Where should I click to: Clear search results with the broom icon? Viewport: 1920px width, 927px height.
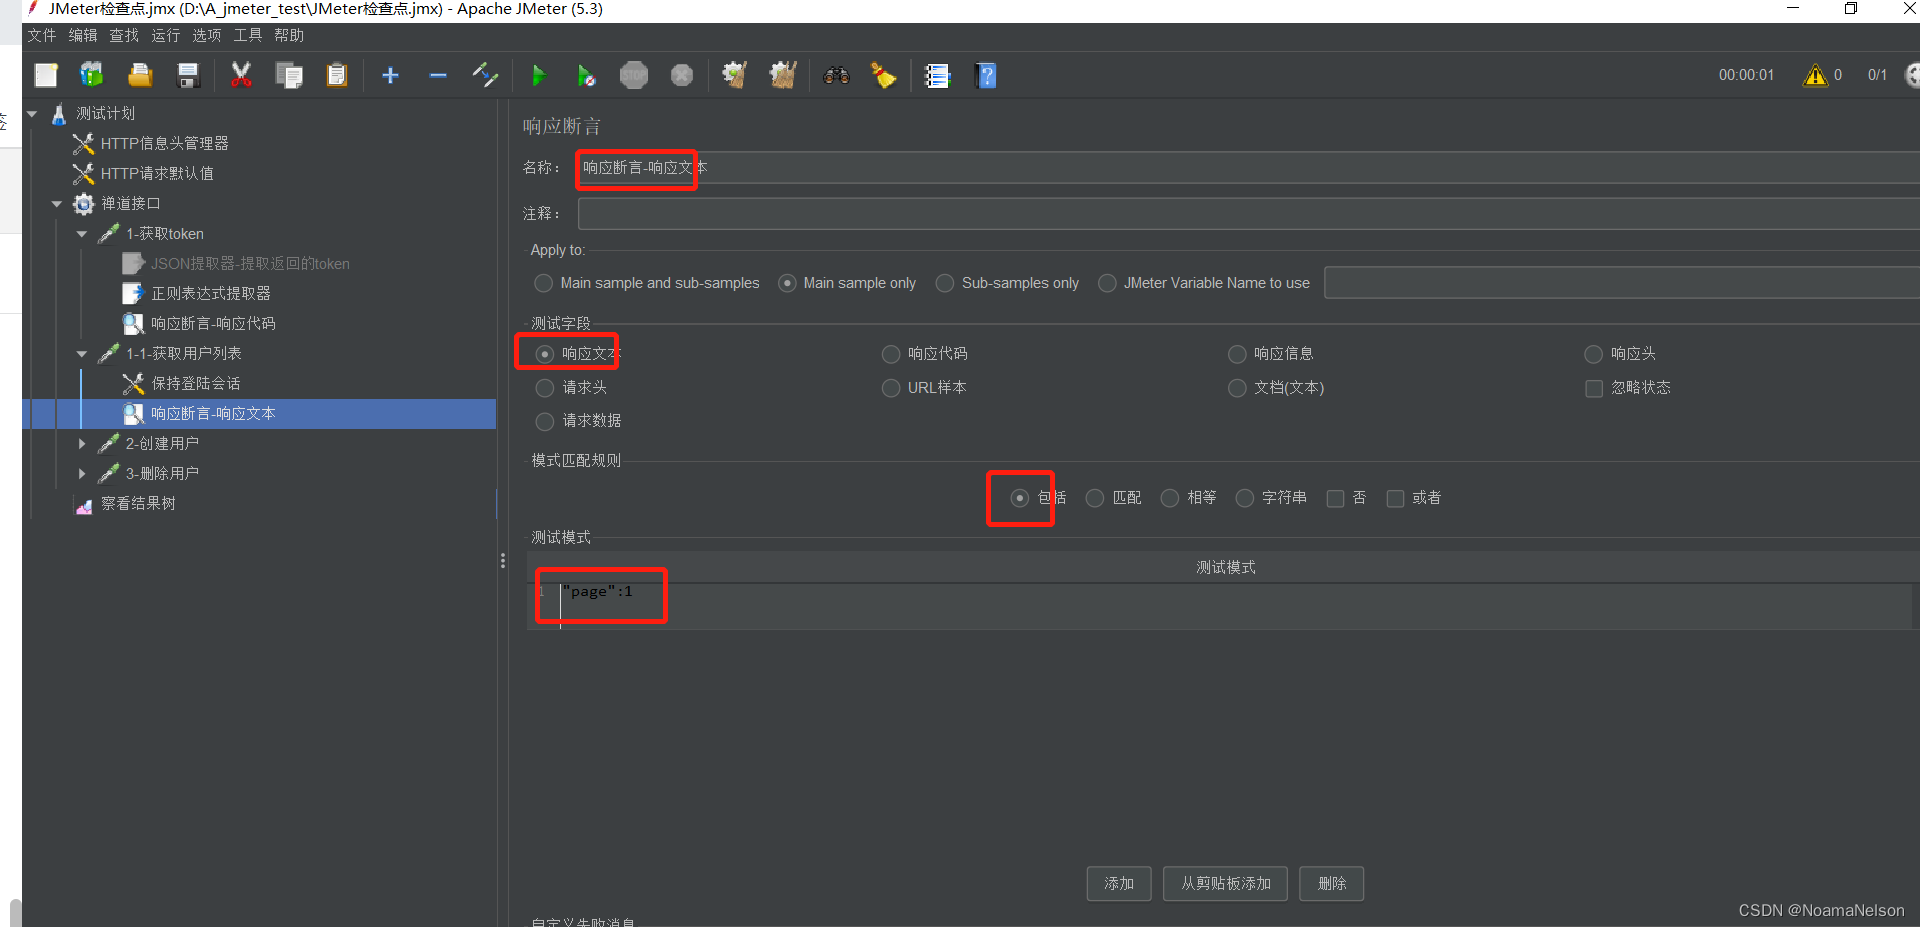tap(884, 75)
